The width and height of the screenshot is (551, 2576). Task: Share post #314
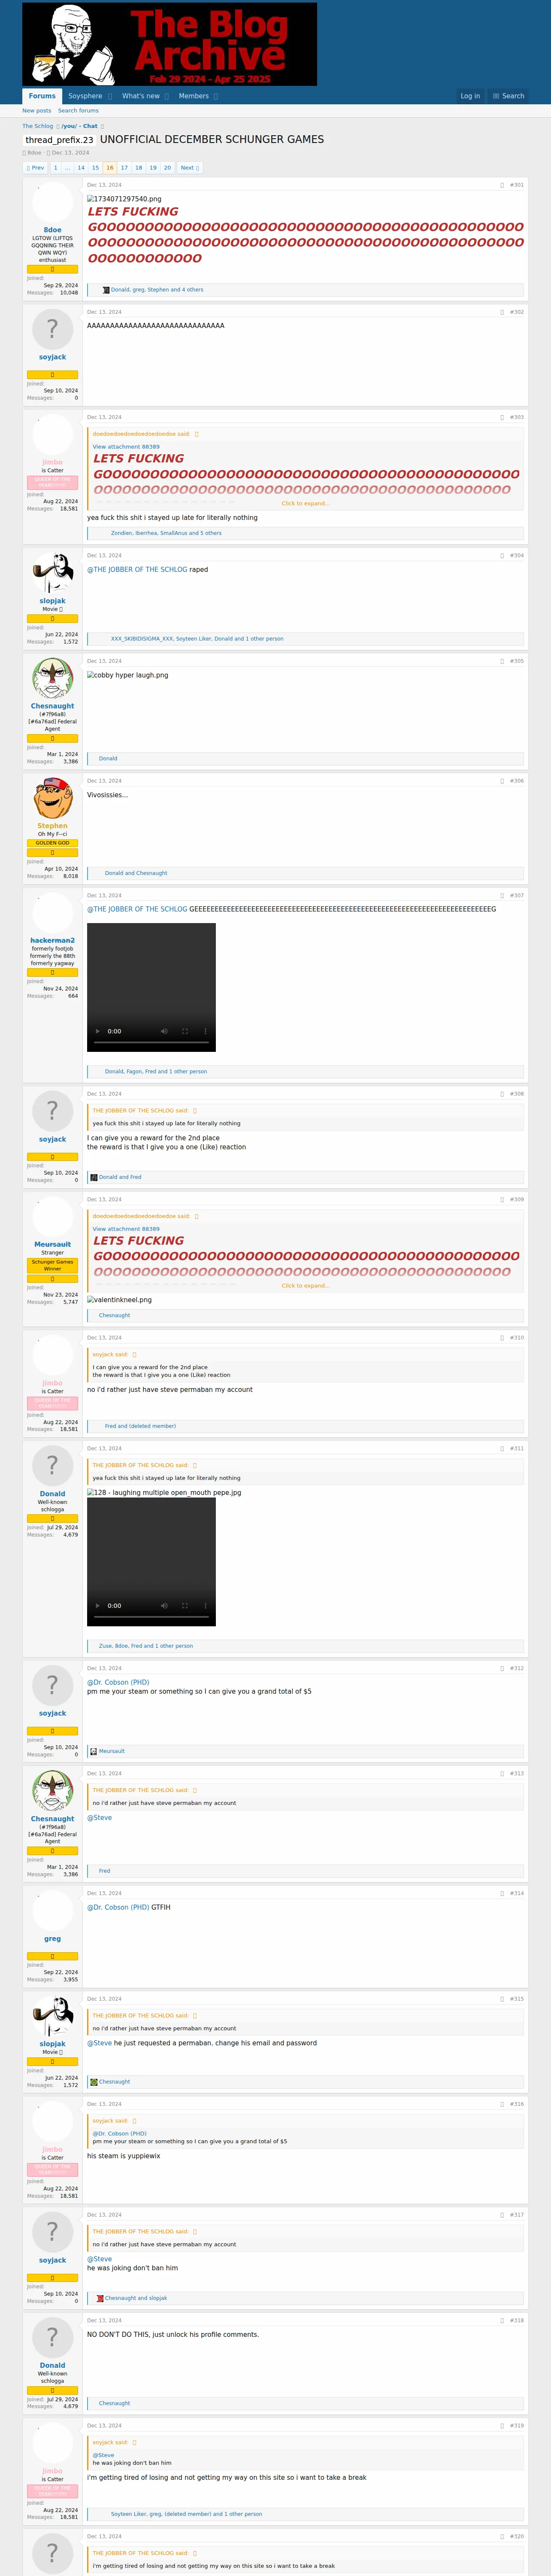click(x=502, y=1893)
